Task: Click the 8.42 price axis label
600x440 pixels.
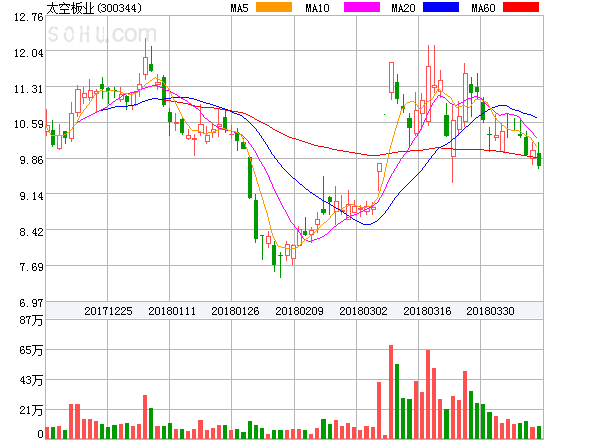Action: click(31, 232)
